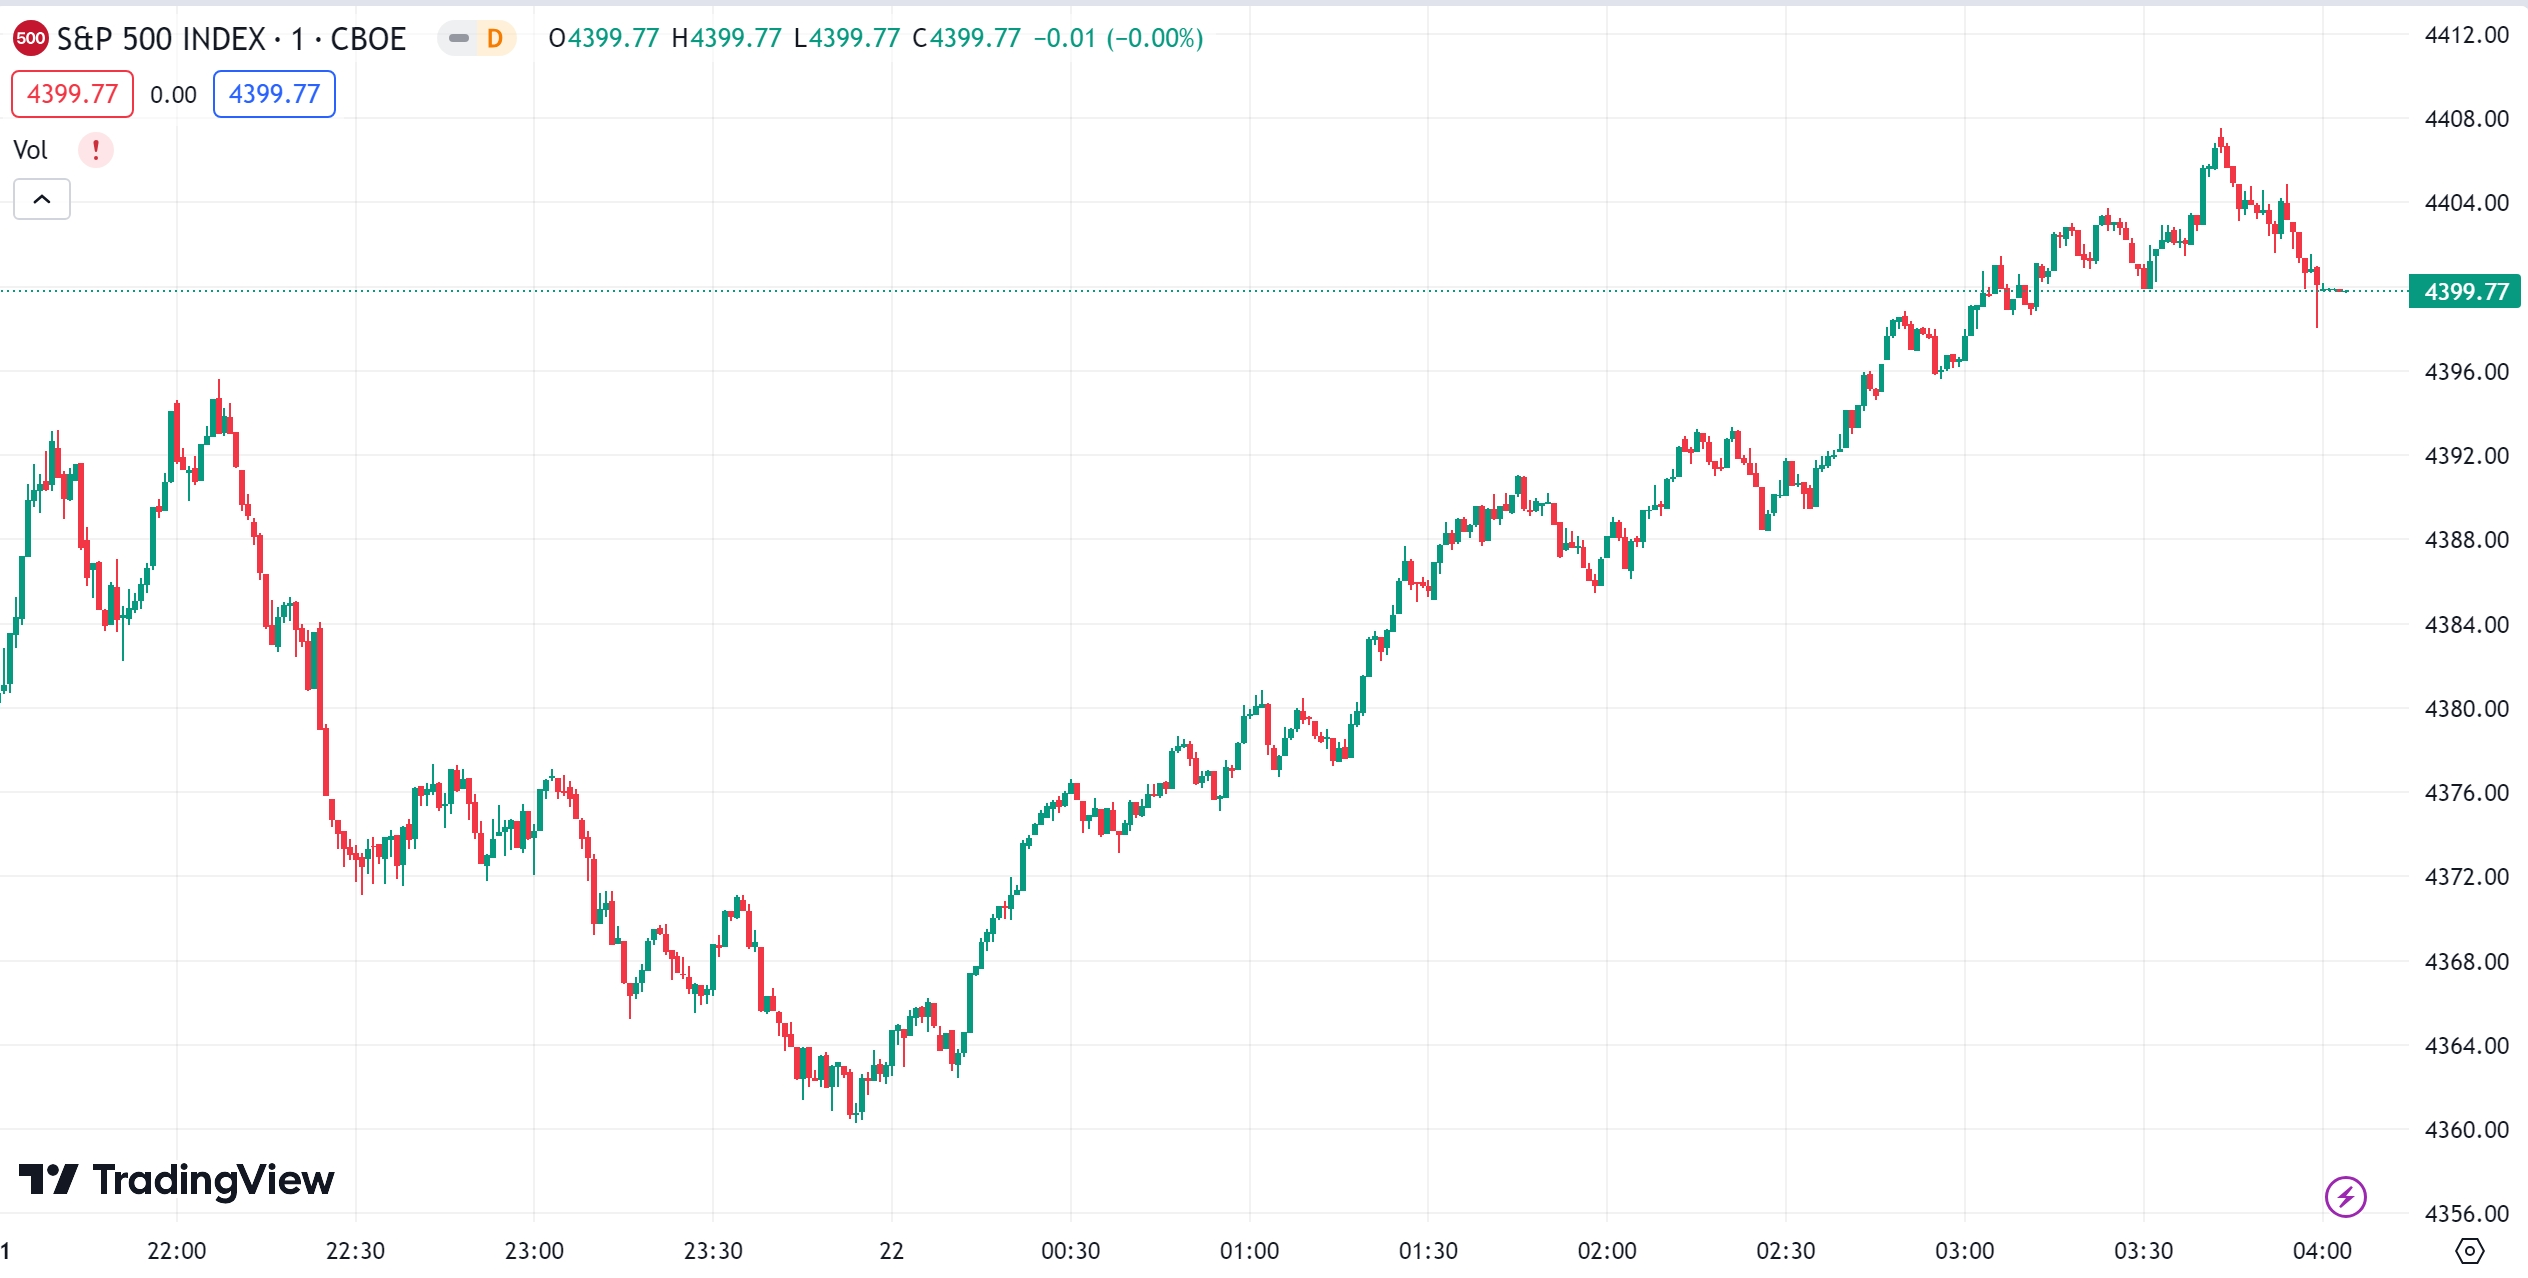Click the 23:30 time axis label

pyautogui.click(x=713, y=1251)
